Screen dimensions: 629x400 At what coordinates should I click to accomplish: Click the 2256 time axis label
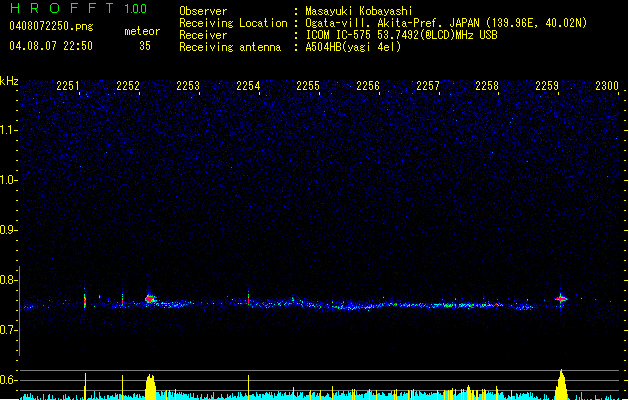(368, 86)
